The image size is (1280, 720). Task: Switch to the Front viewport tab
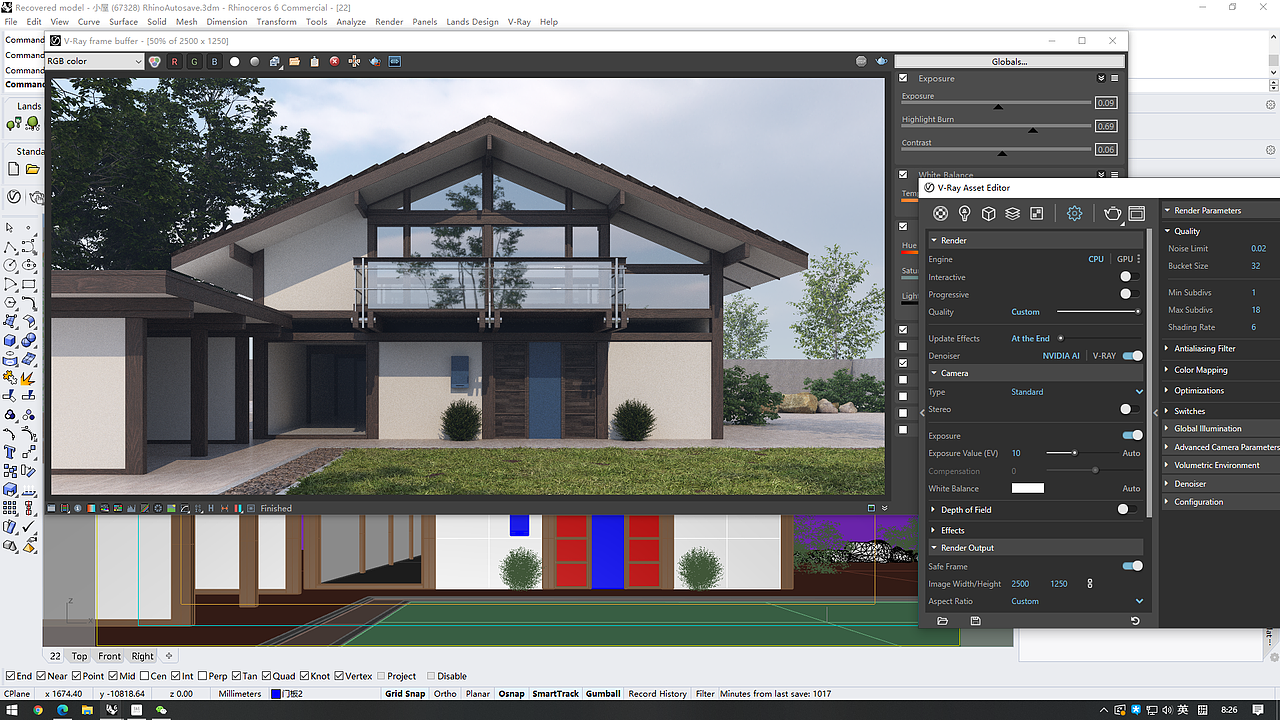point(109,656)
